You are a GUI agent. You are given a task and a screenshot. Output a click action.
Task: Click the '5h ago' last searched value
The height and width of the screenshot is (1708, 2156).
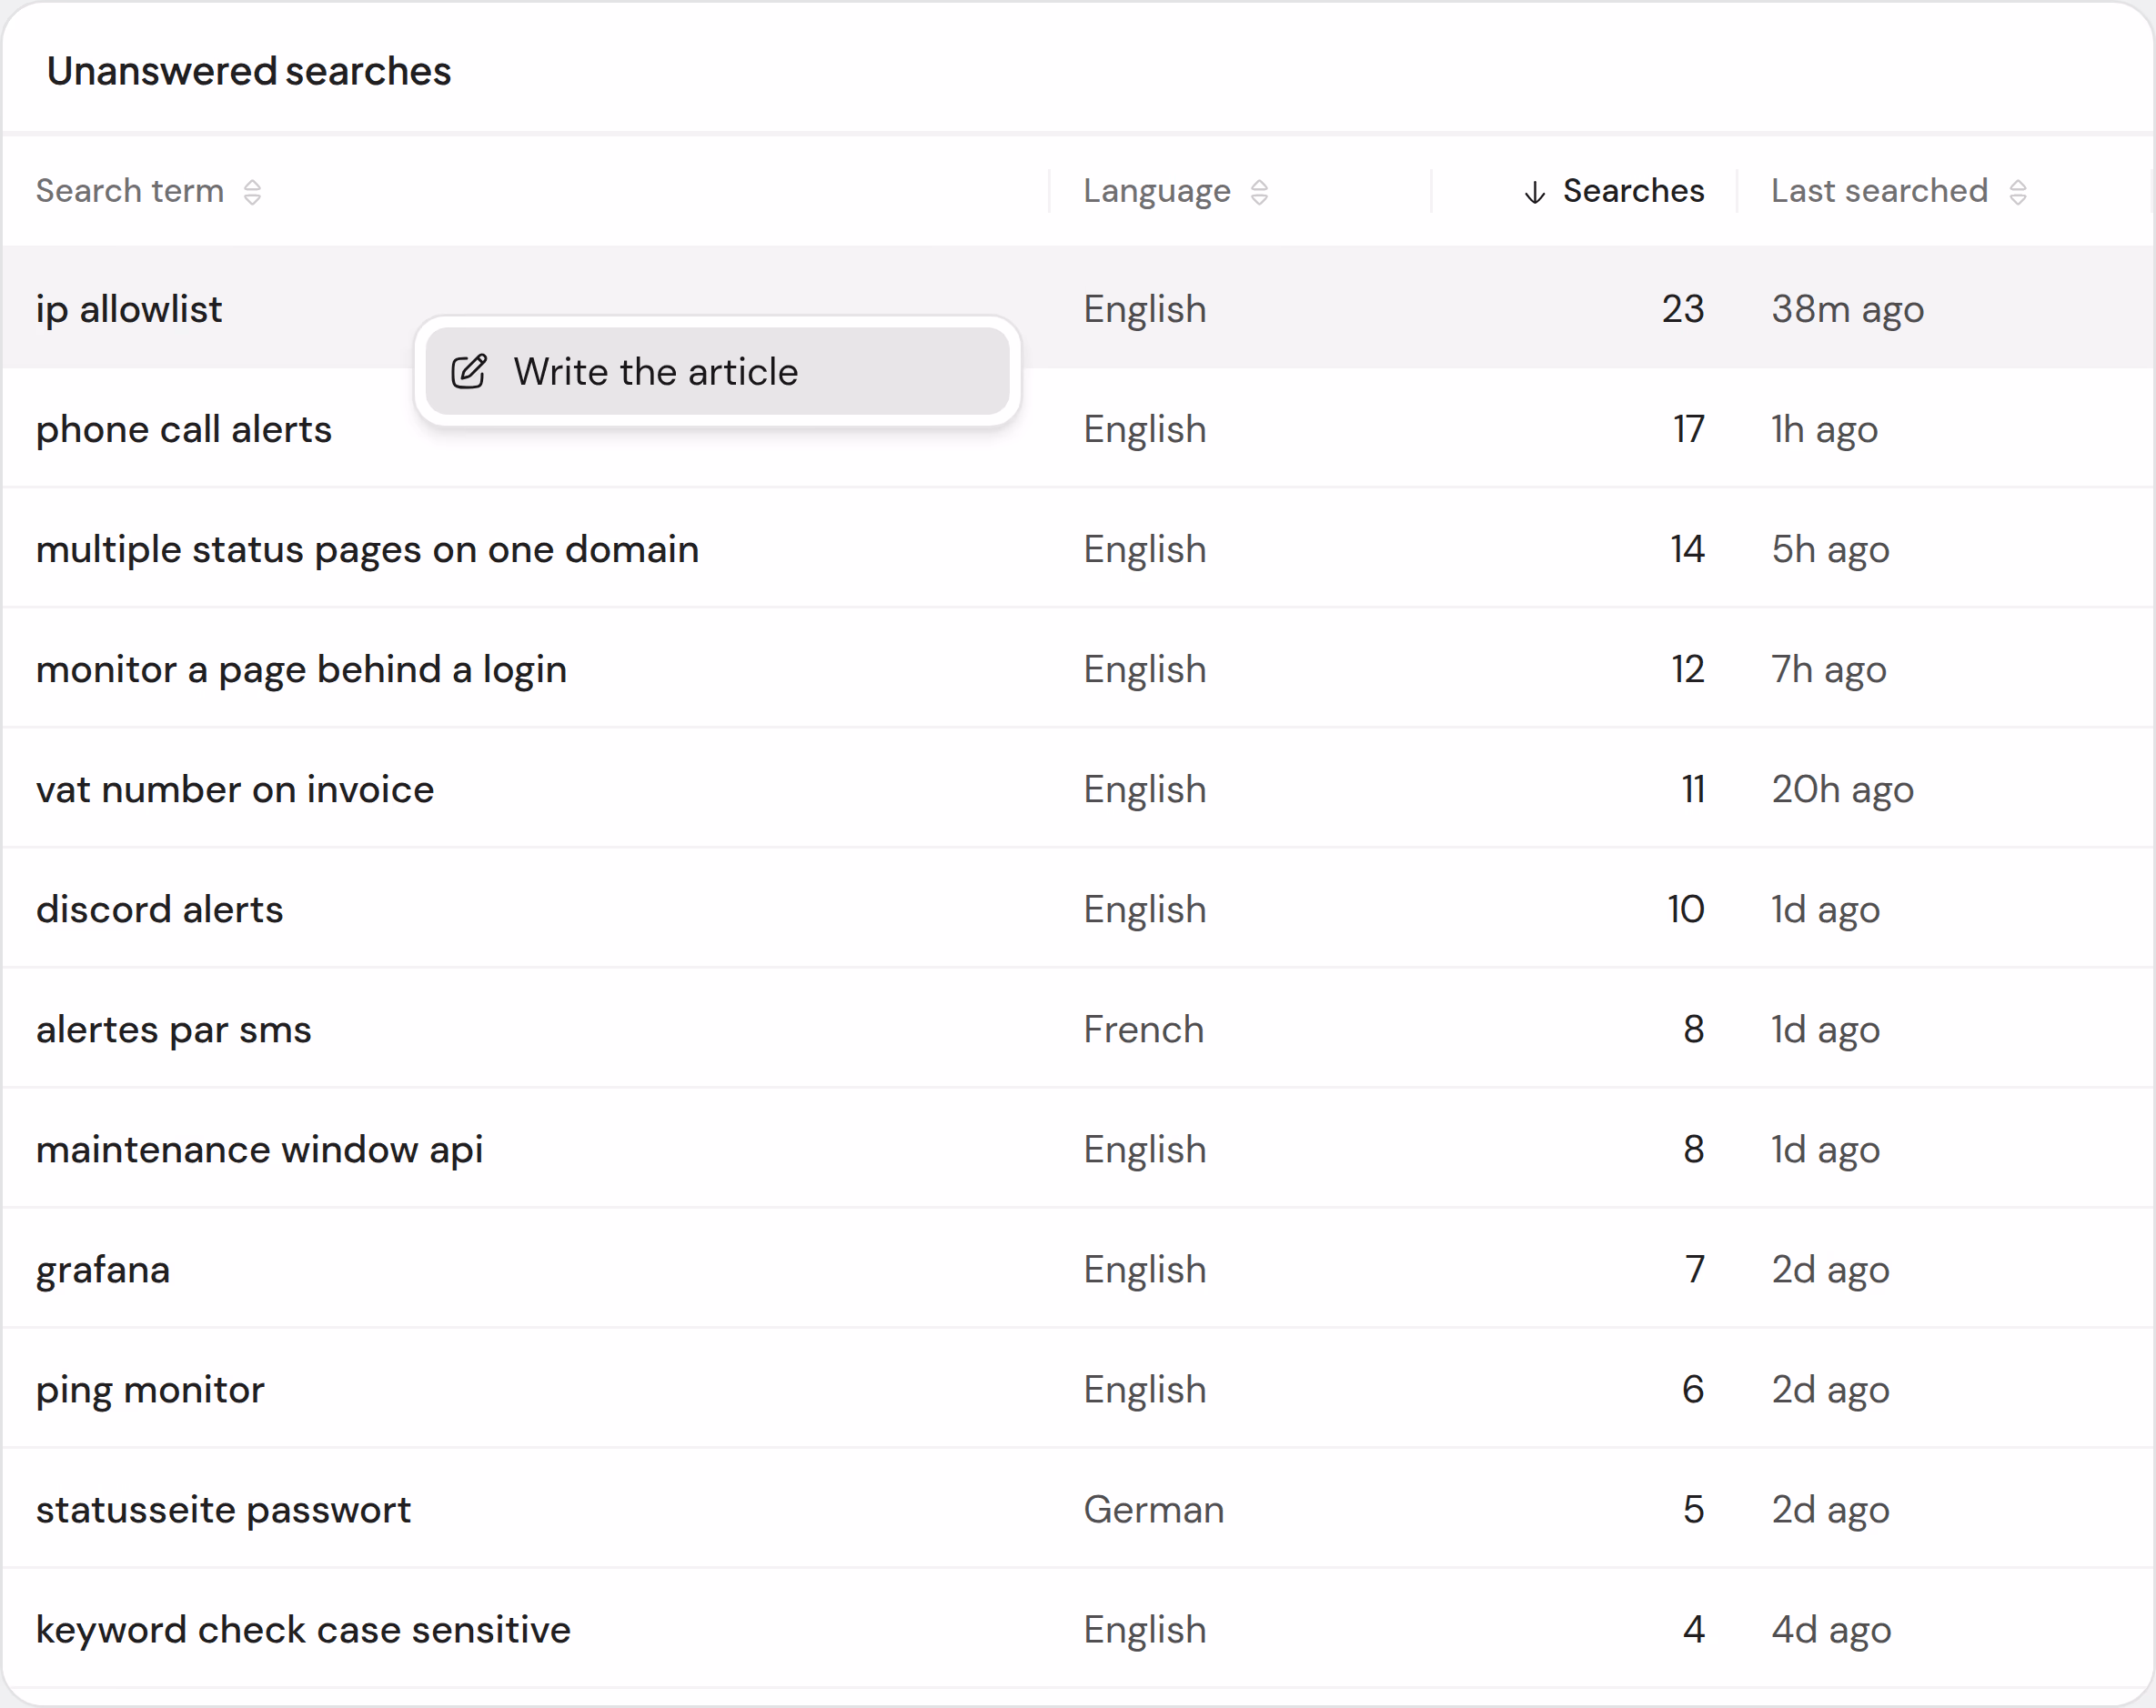(x=1830, y=549)
